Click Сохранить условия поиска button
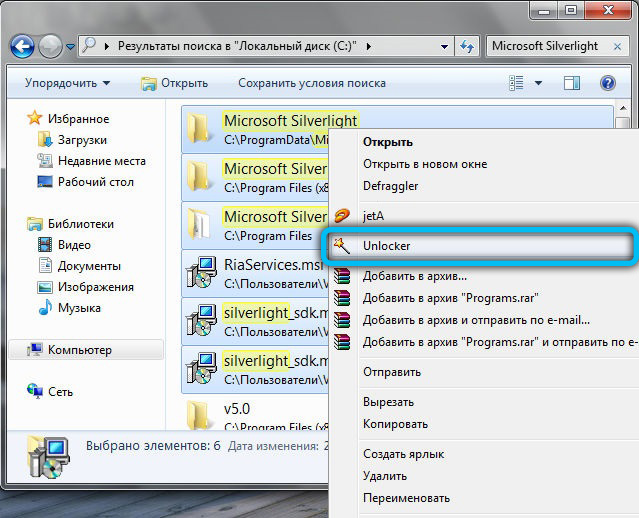Image resolution: width=639 pixels, height=518 pixels. [x=311, y=83]
